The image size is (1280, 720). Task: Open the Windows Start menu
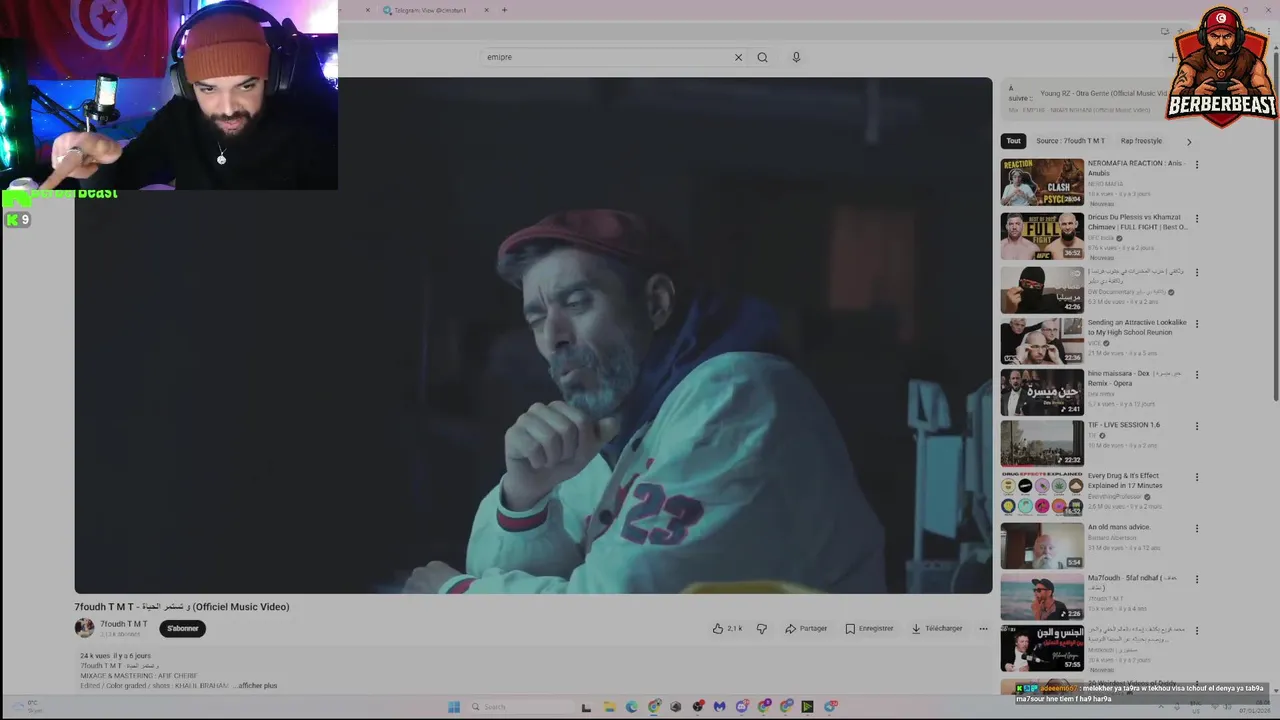pyautogui.click(x=454, y=706)
